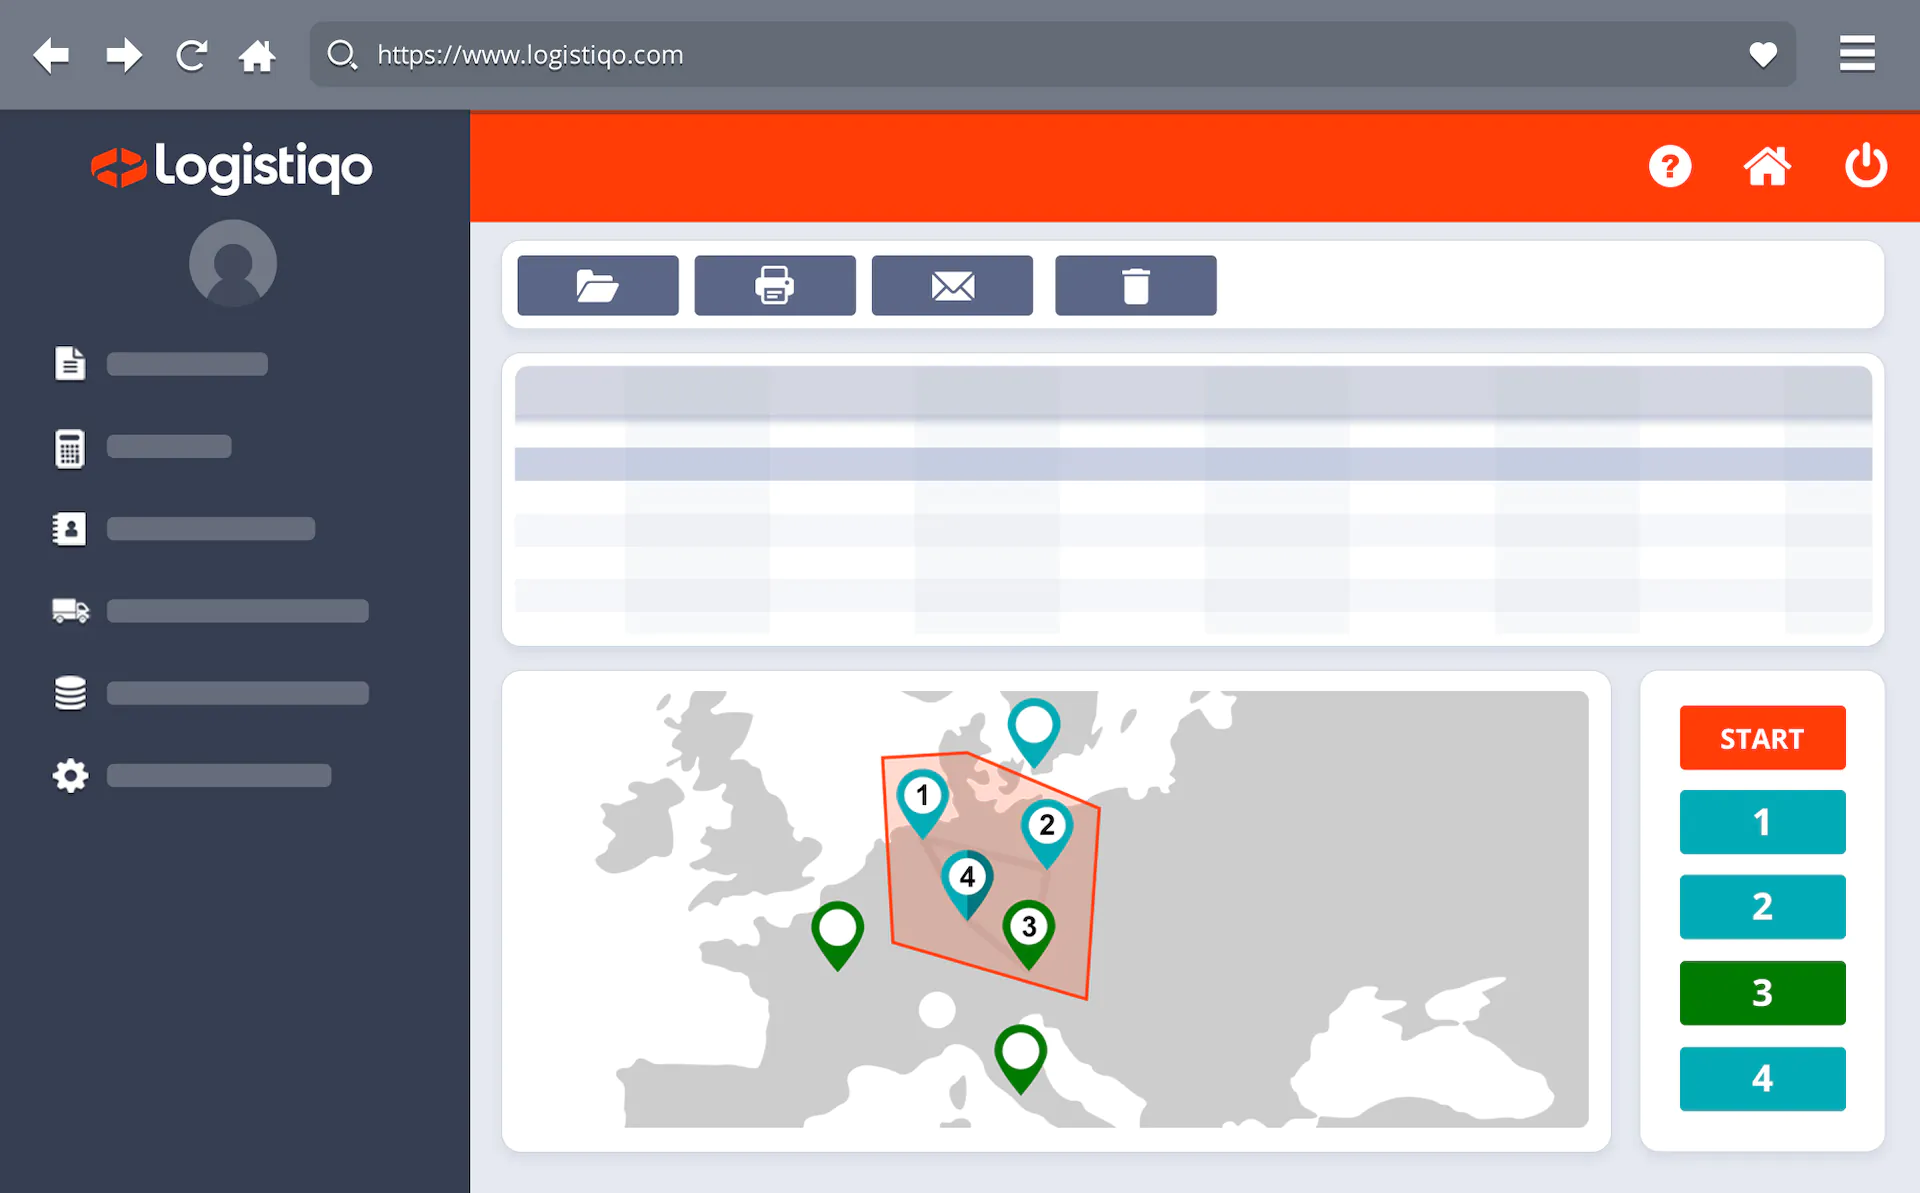Click the browser address bar
The height and width of the screenshot is (1193, 1920).
[1050, 55]
